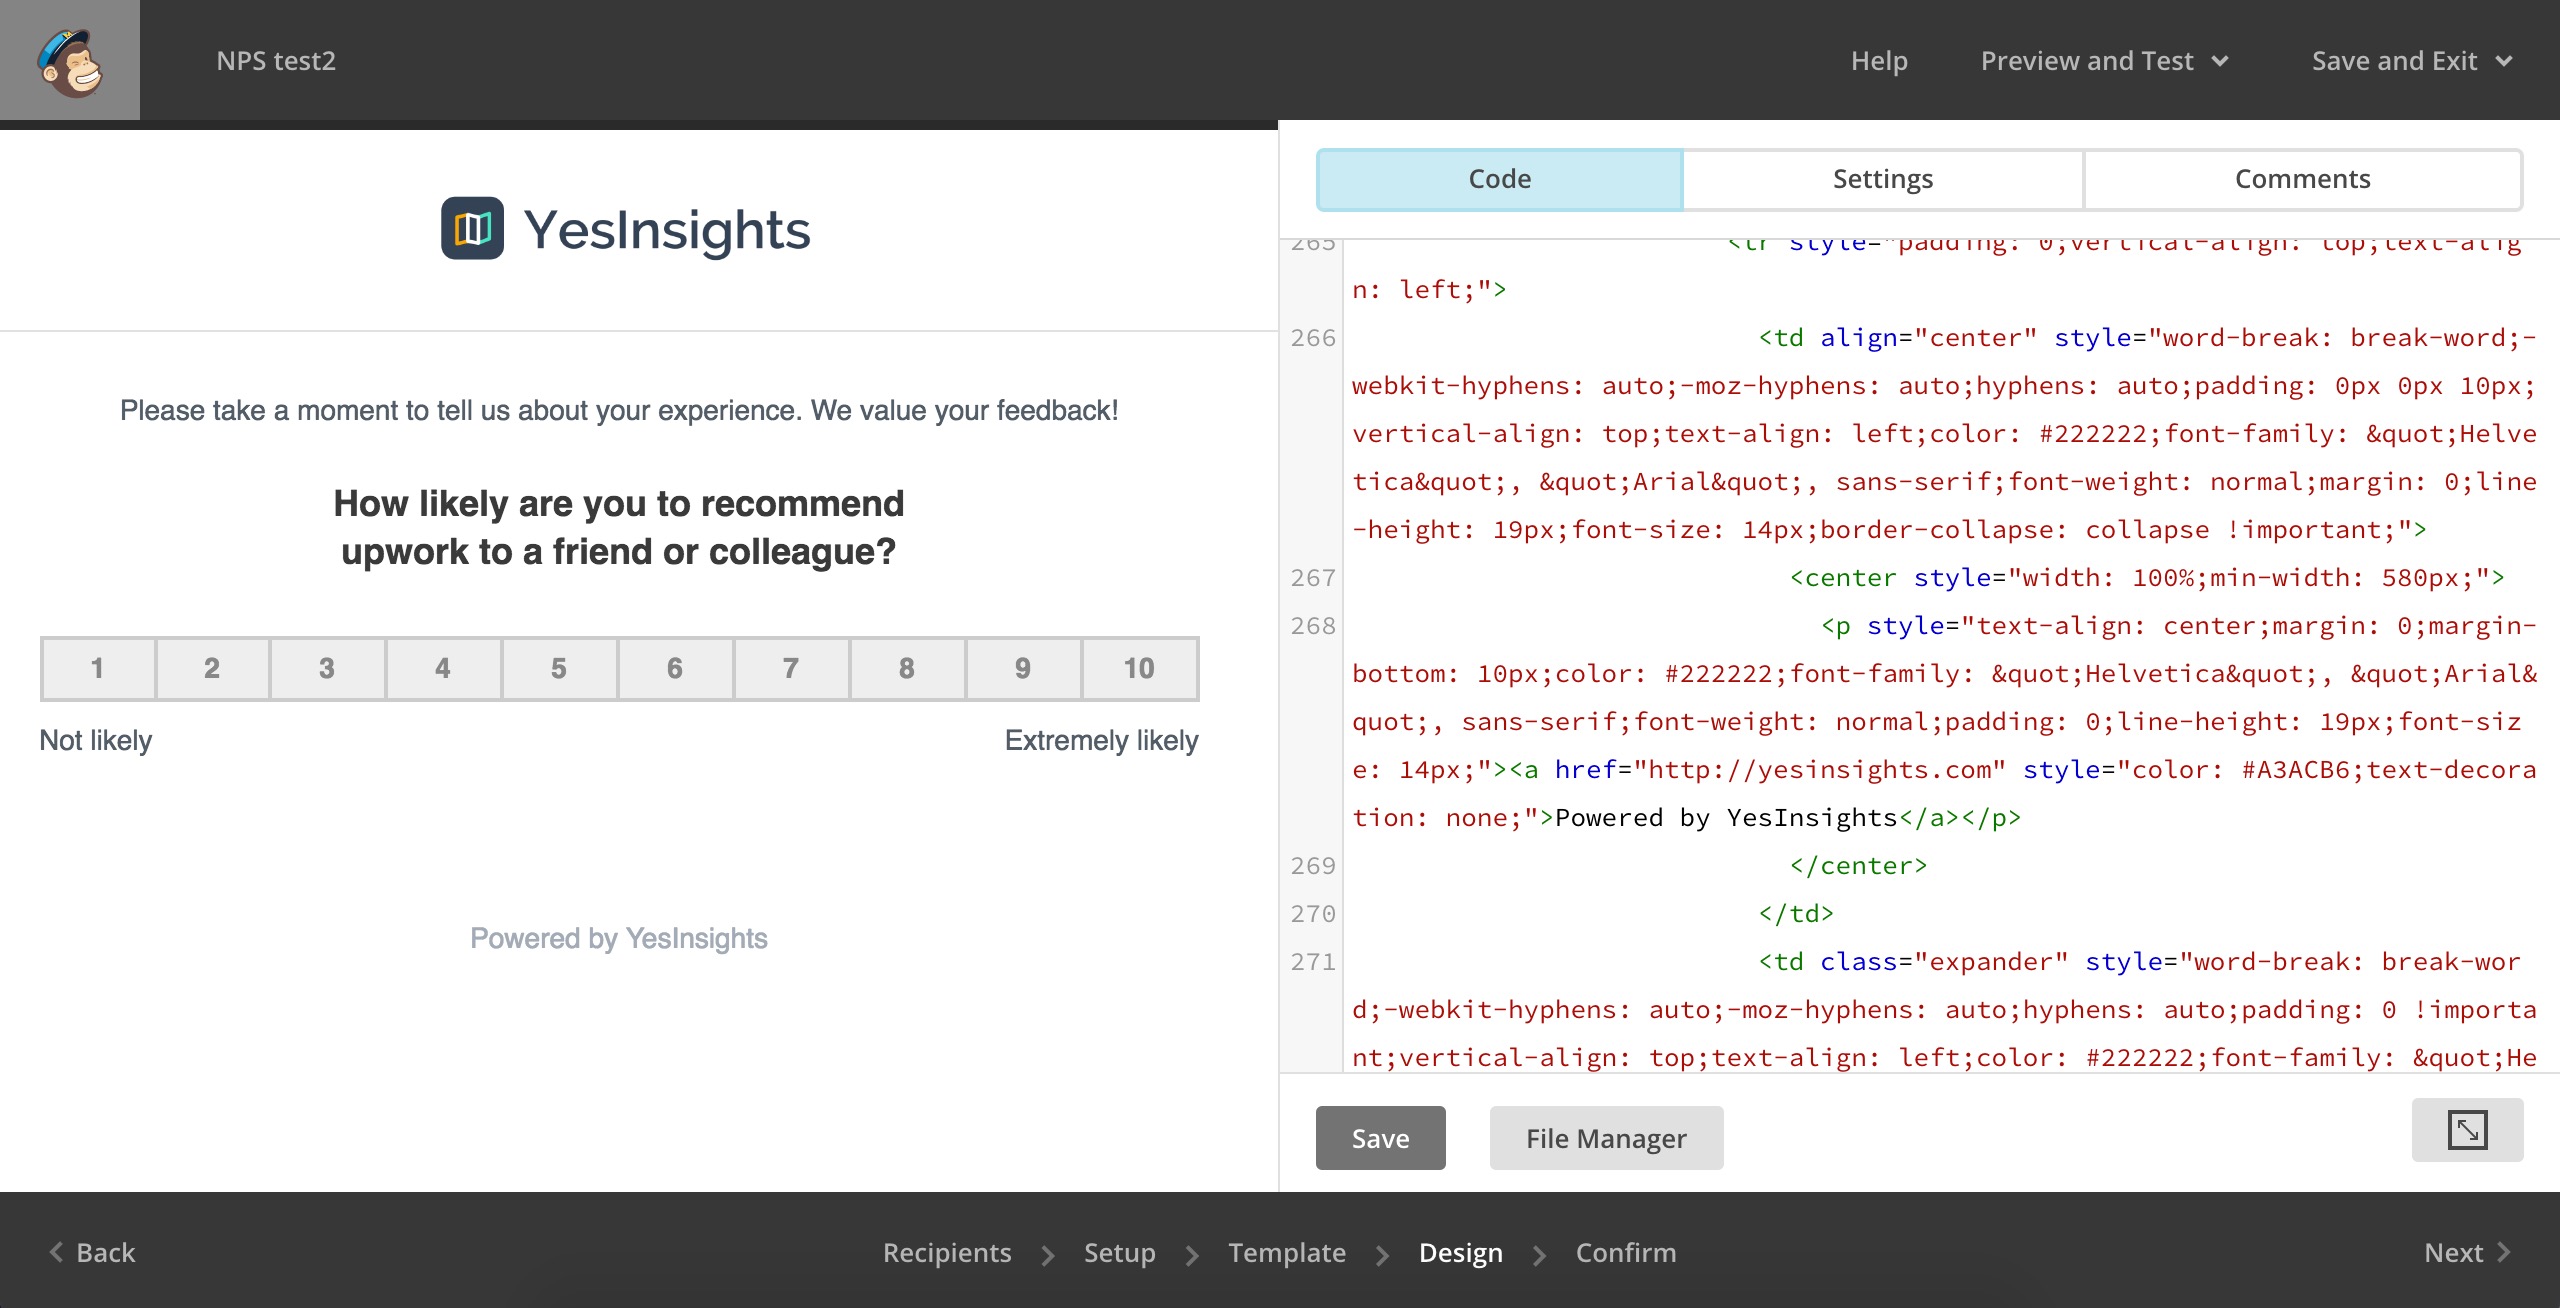Screen dimensions: 2560x1308
Task: Jump to the Setup step
Action: (1120, 1252)
